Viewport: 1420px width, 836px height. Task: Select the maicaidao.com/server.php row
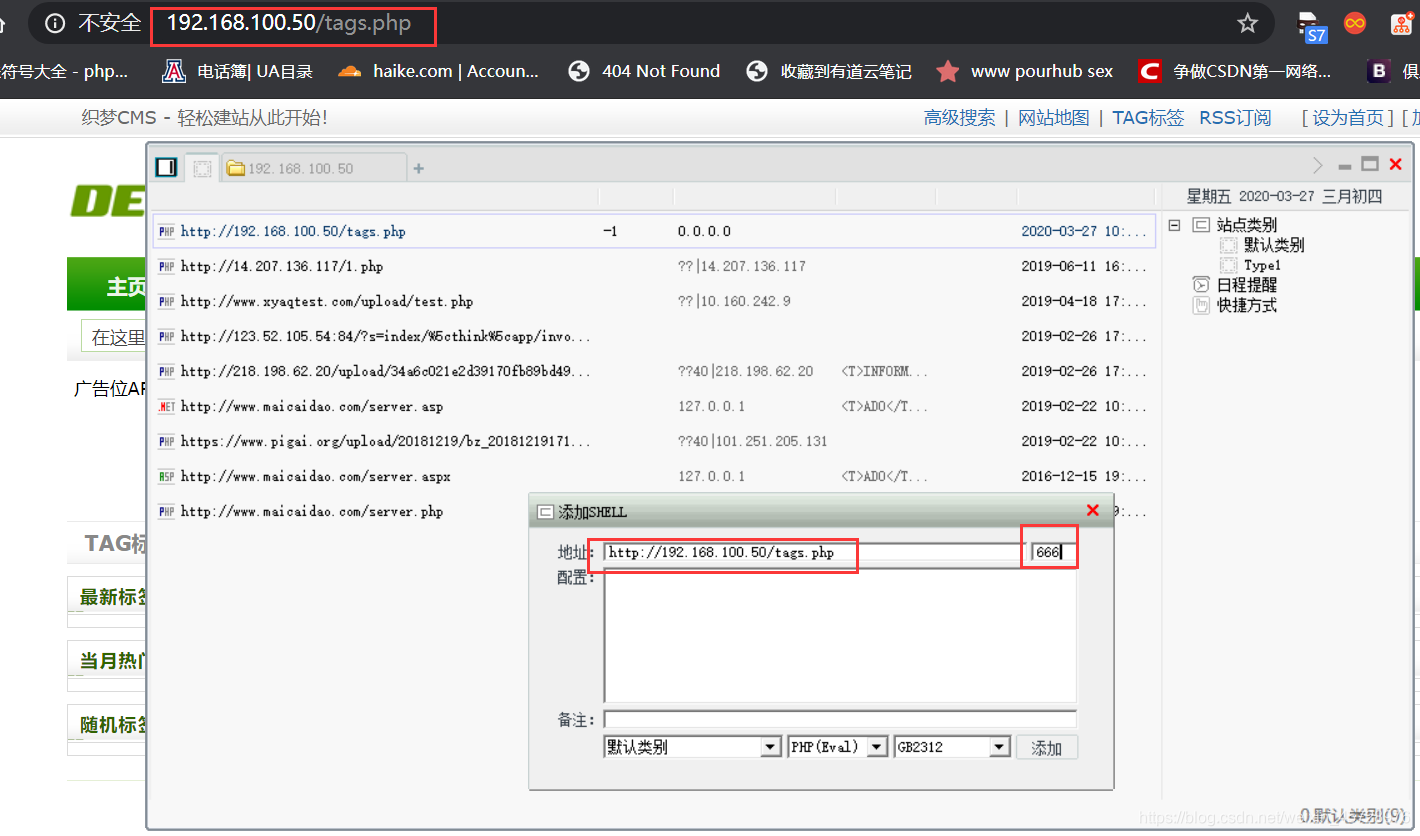click(654, 511)
